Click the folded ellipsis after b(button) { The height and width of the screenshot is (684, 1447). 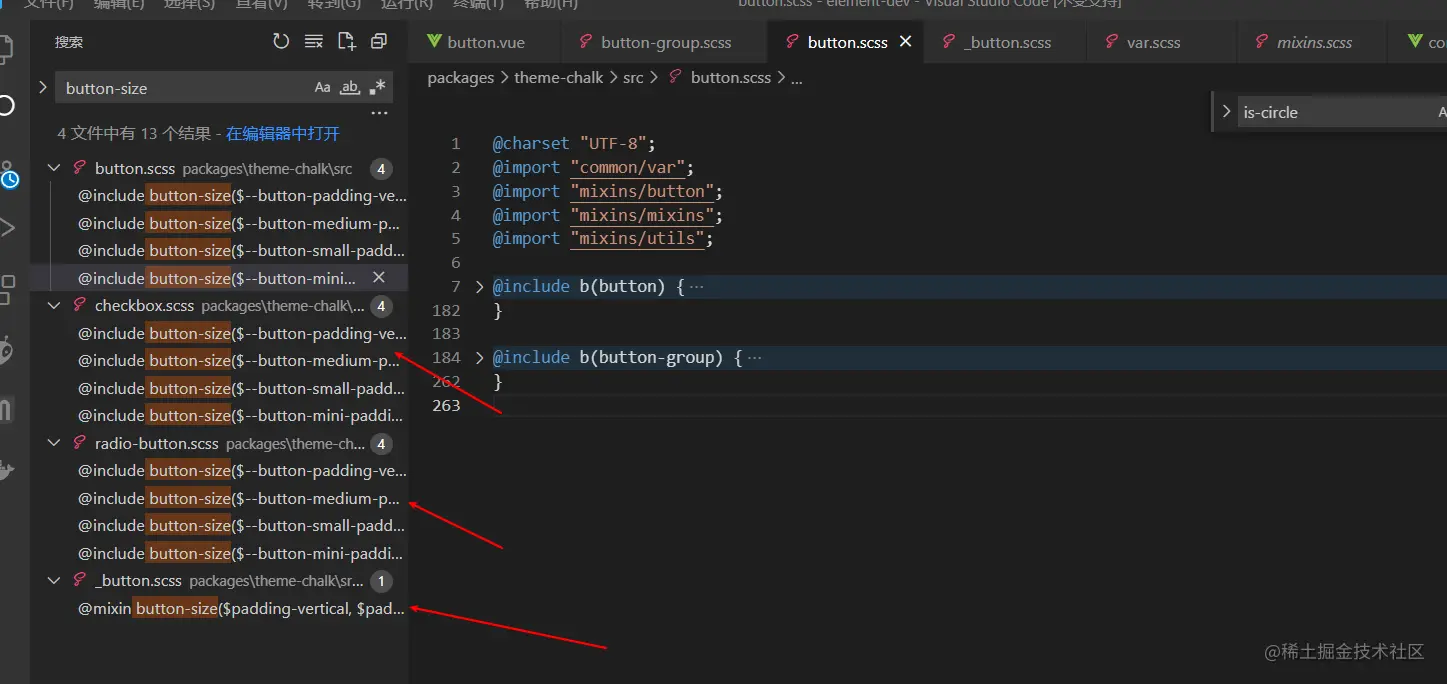tap(697, 287)
